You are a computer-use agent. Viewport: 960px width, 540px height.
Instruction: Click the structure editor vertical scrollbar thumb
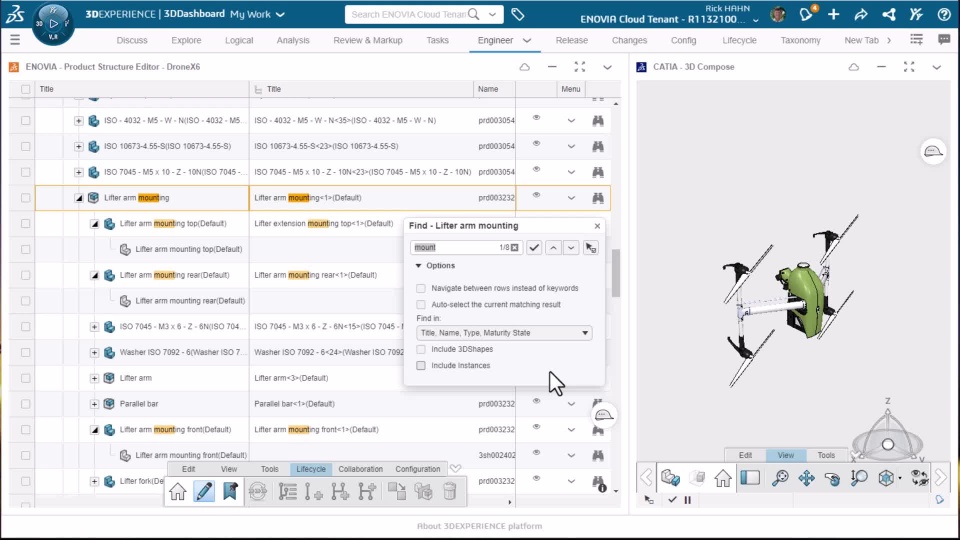click(x=615, y=273)
